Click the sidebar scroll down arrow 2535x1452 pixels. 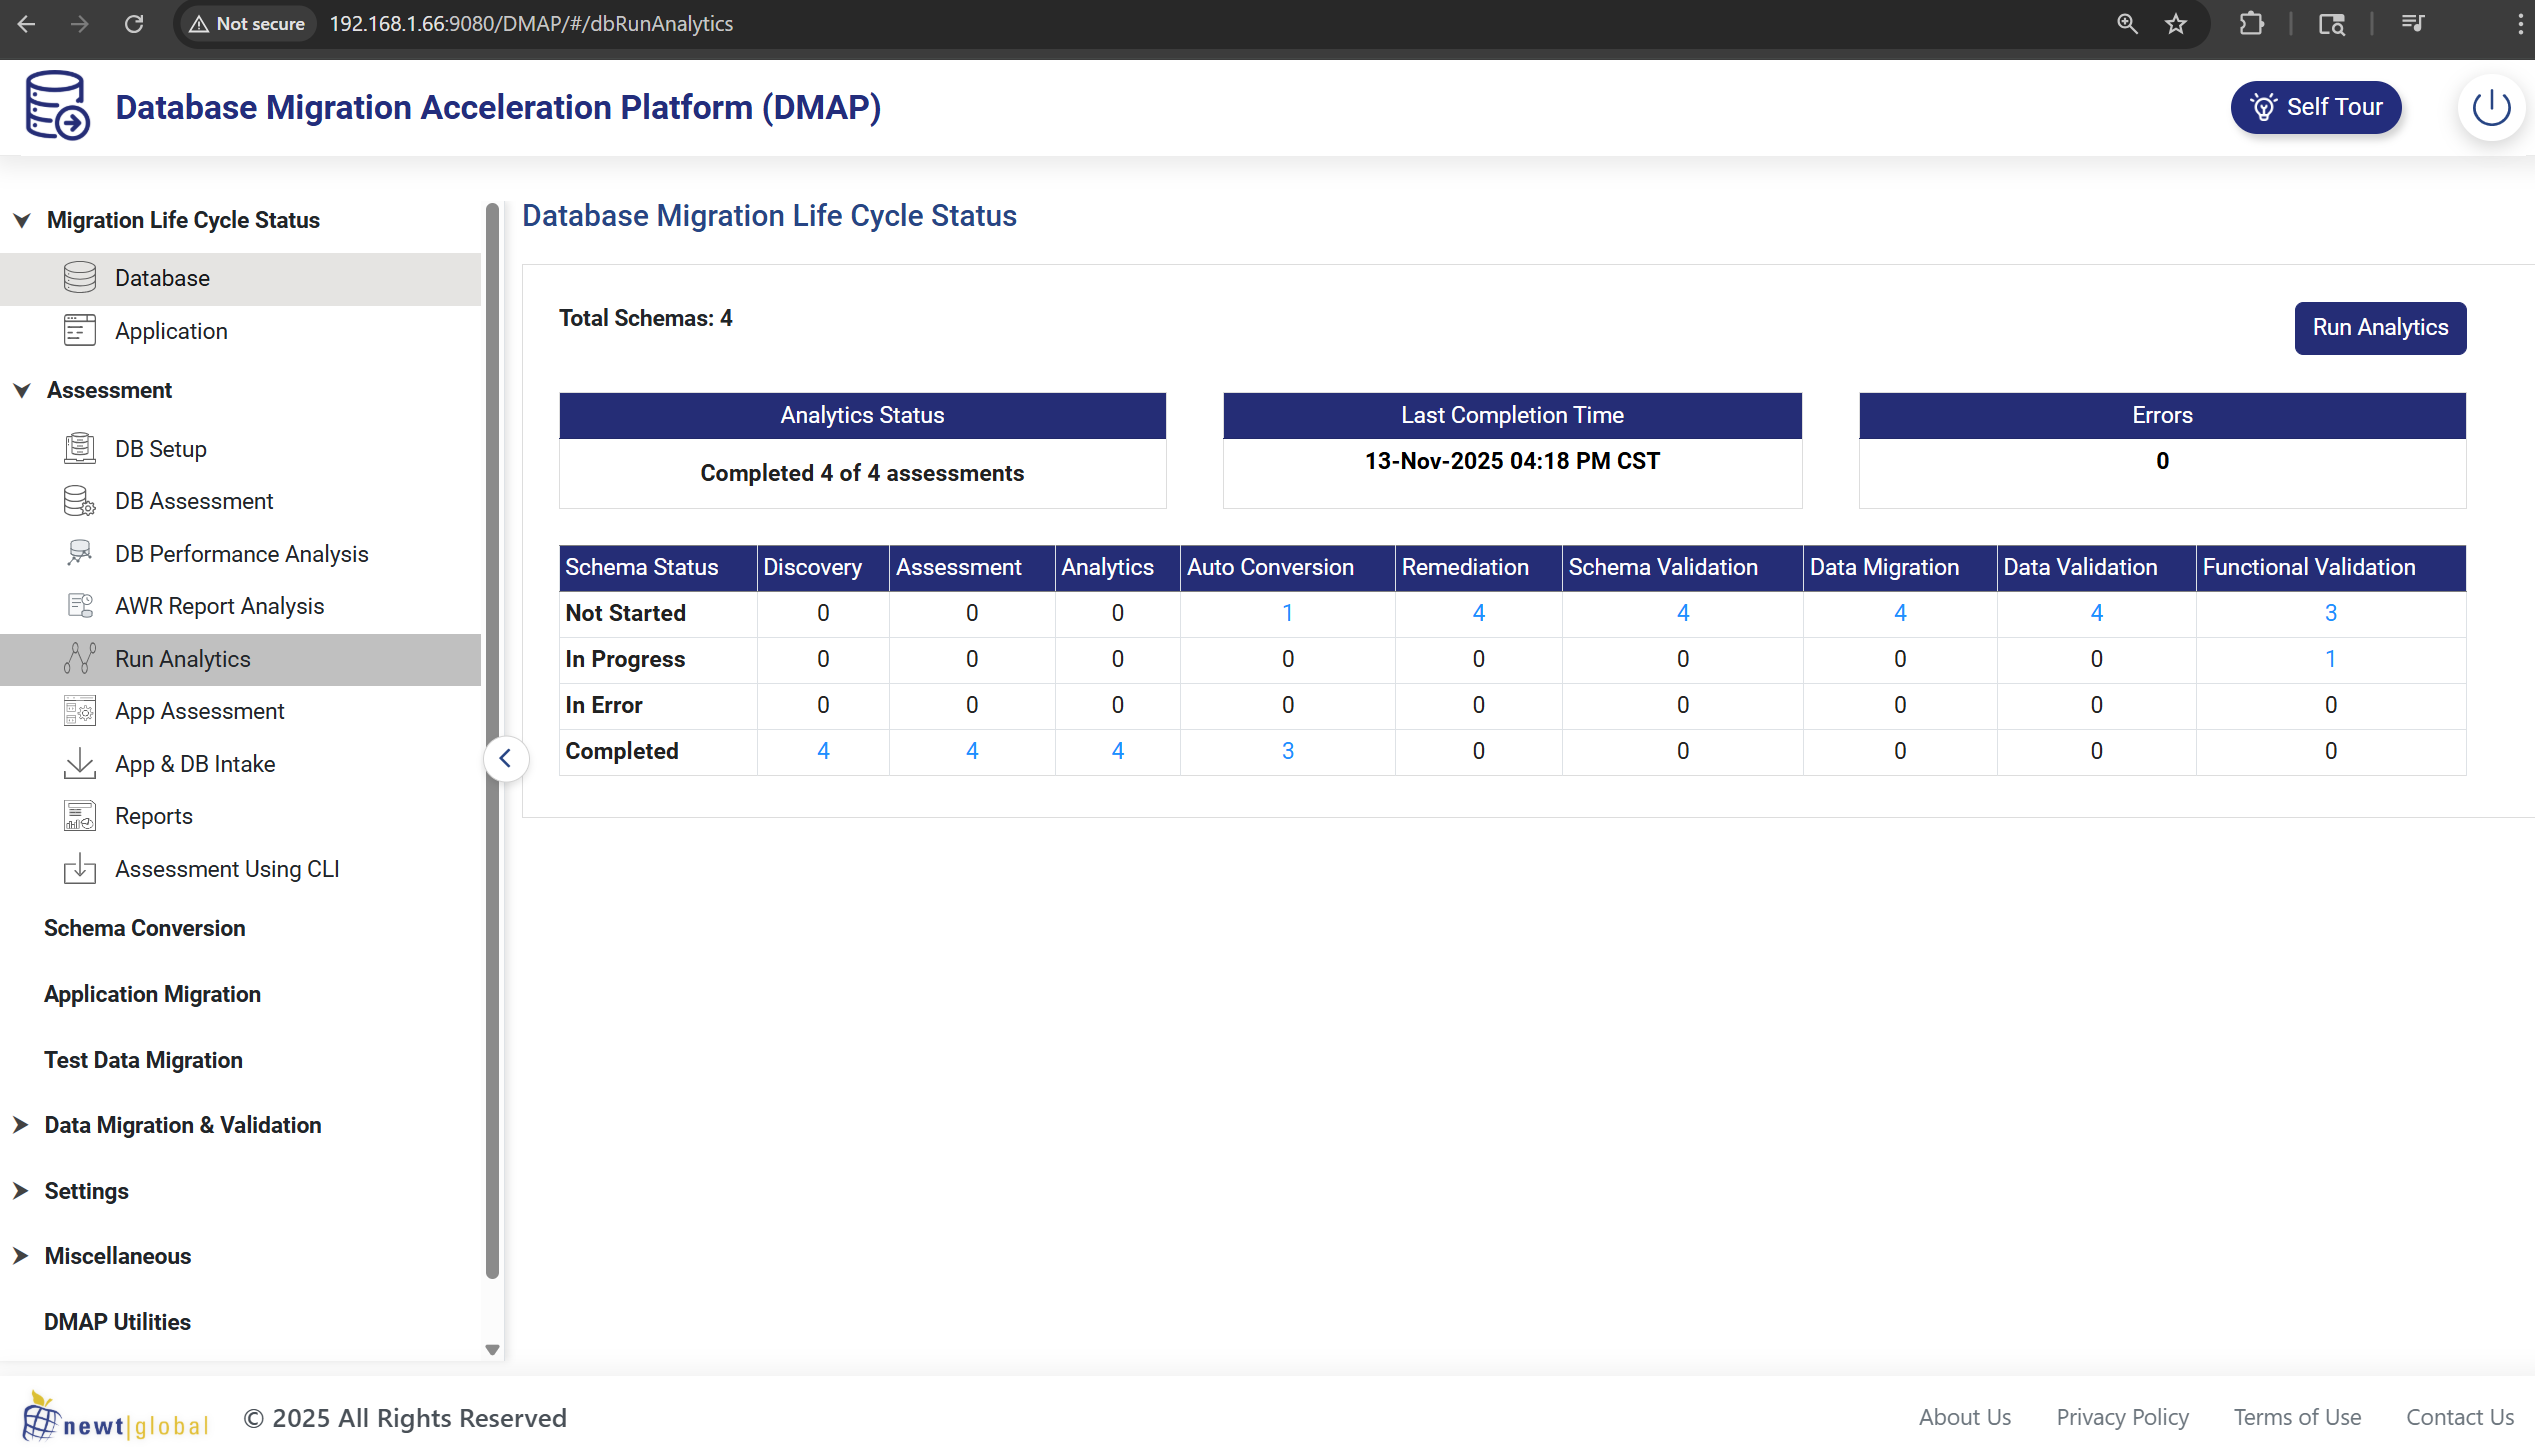point(492,1349)
